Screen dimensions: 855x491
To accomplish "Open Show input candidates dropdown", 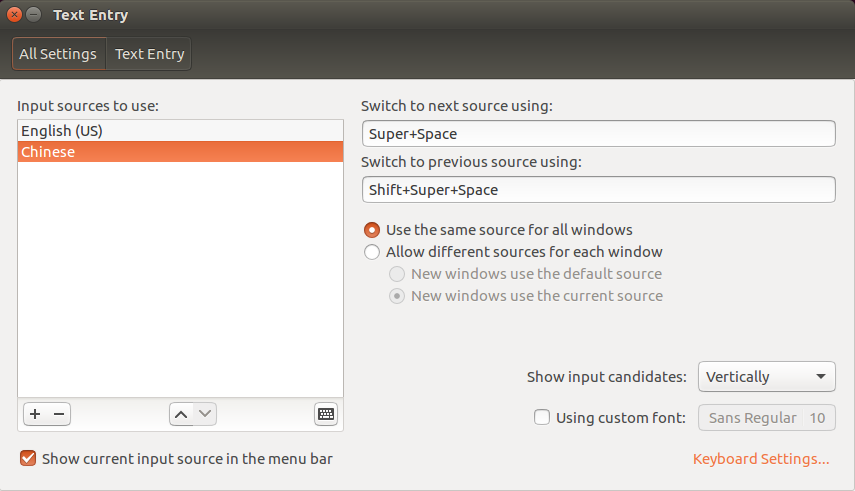I will click(x=766, y=377).
